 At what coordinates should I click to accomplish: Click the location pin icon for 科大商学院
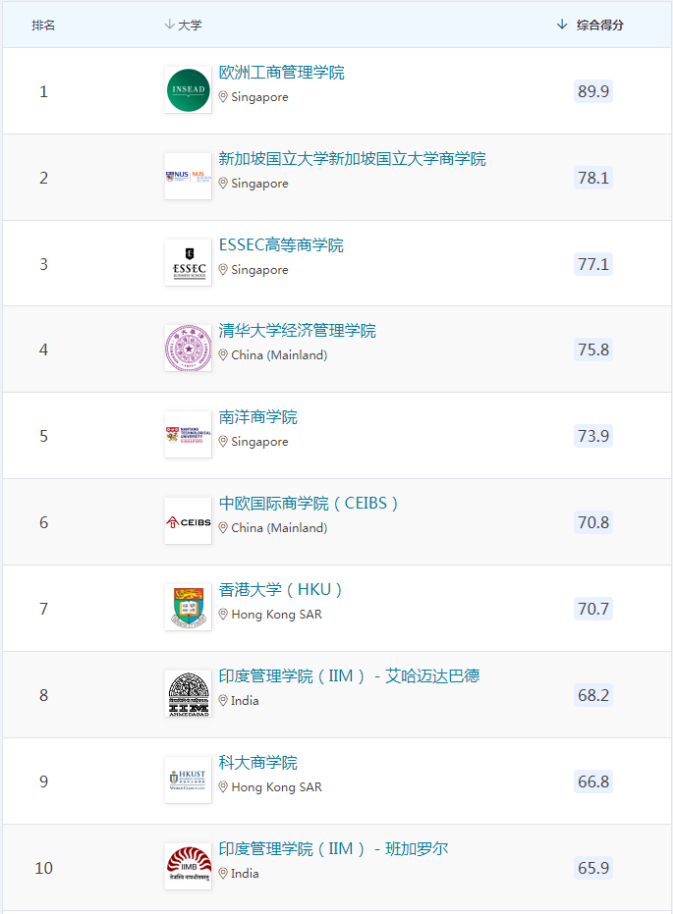pyautogui.click(x=223, y=787)
